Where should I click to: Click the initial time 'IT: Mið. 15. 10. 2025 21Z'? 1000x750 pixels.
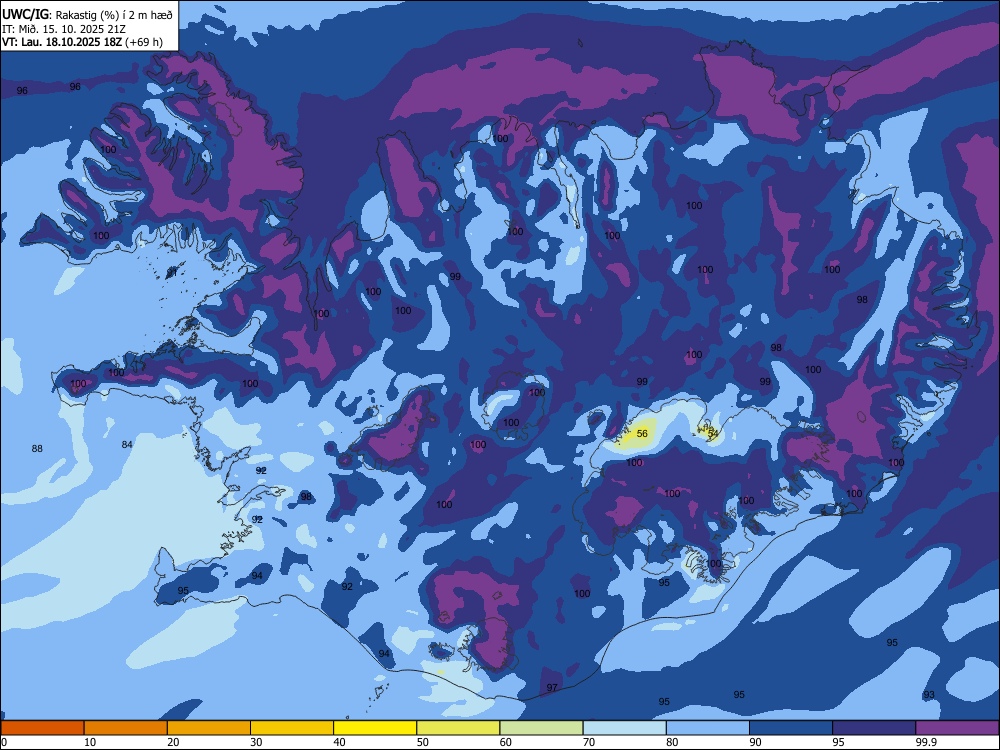(64, 29)
